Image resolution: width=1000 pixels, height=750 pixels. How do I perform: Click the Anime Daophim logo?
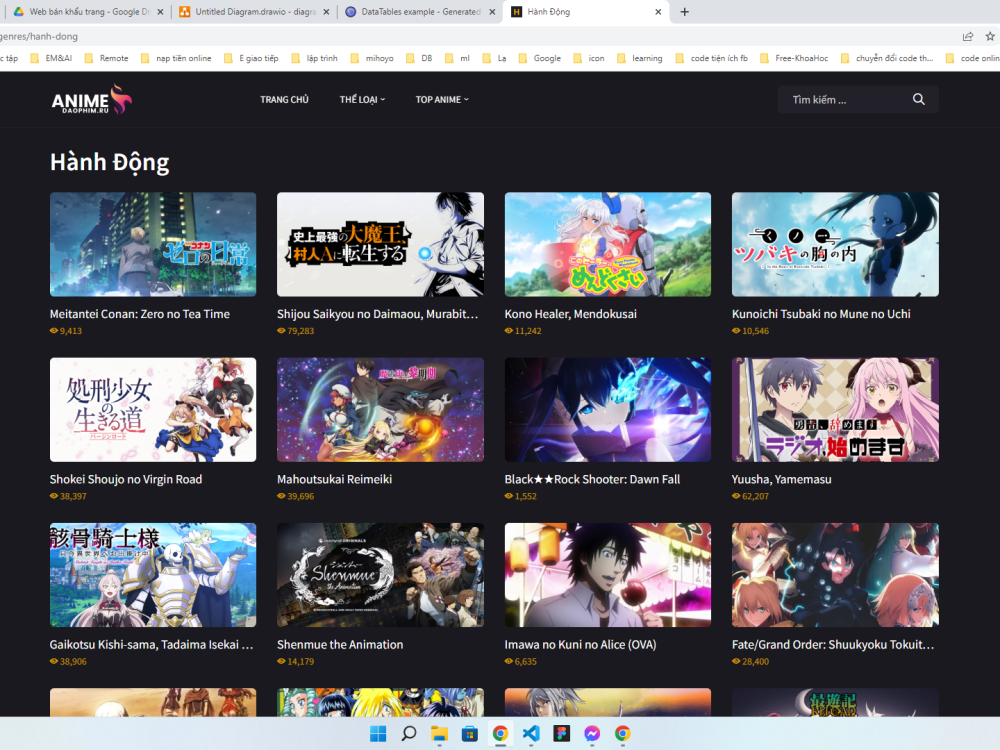[92, 99]
